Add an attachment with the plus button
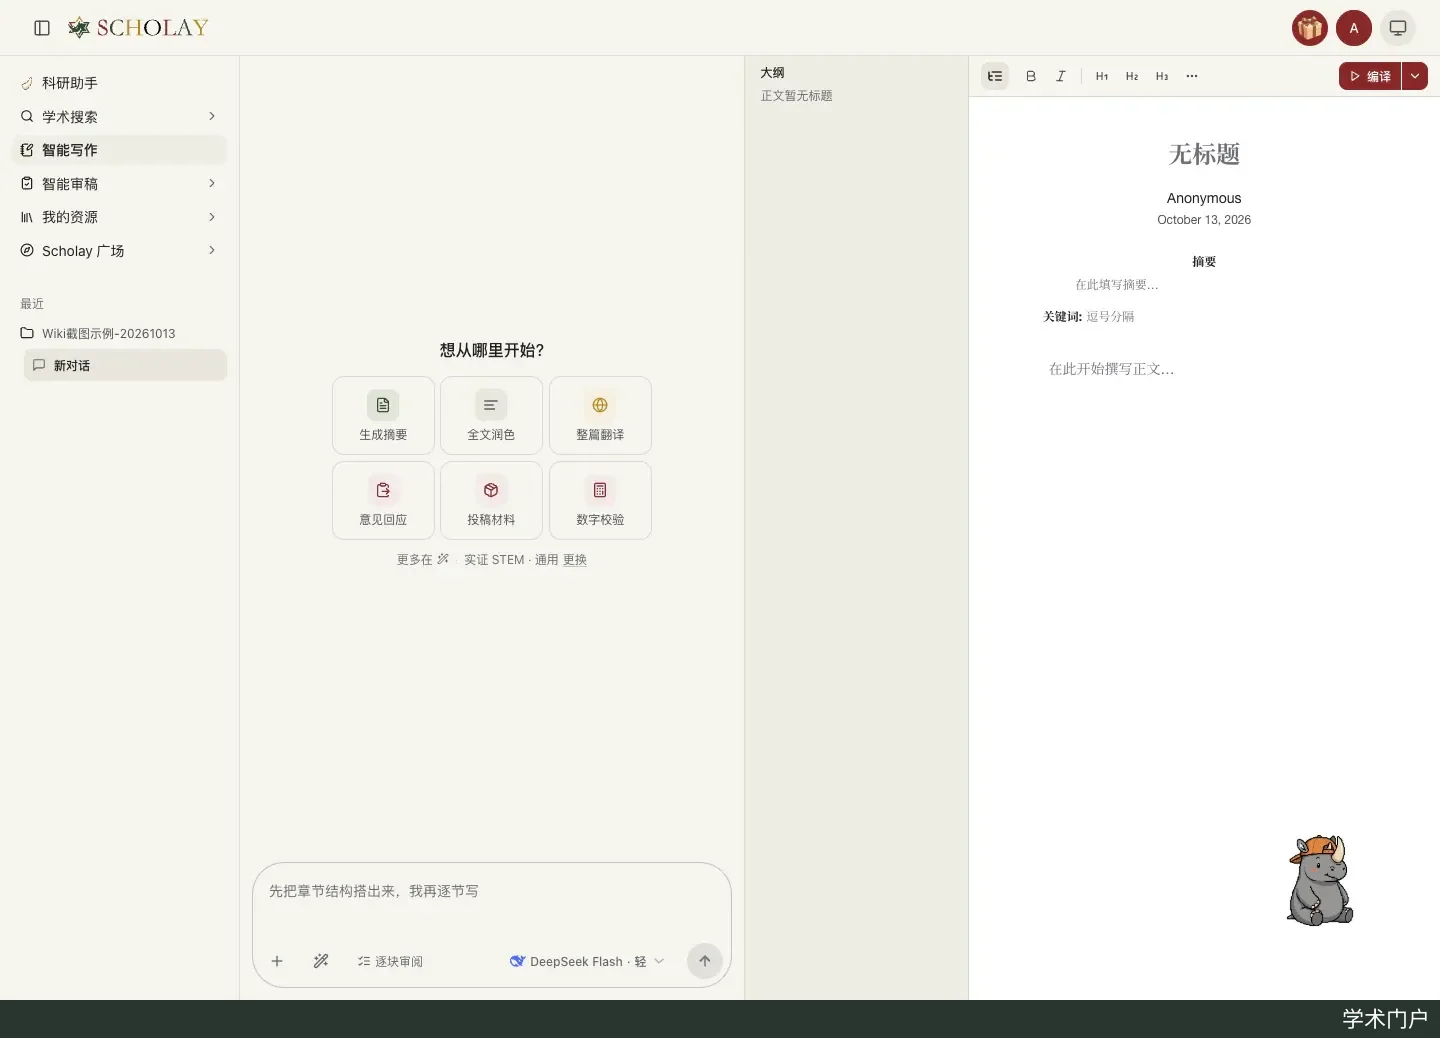This screenshot has width=1440, height=1038. (277, 961)
